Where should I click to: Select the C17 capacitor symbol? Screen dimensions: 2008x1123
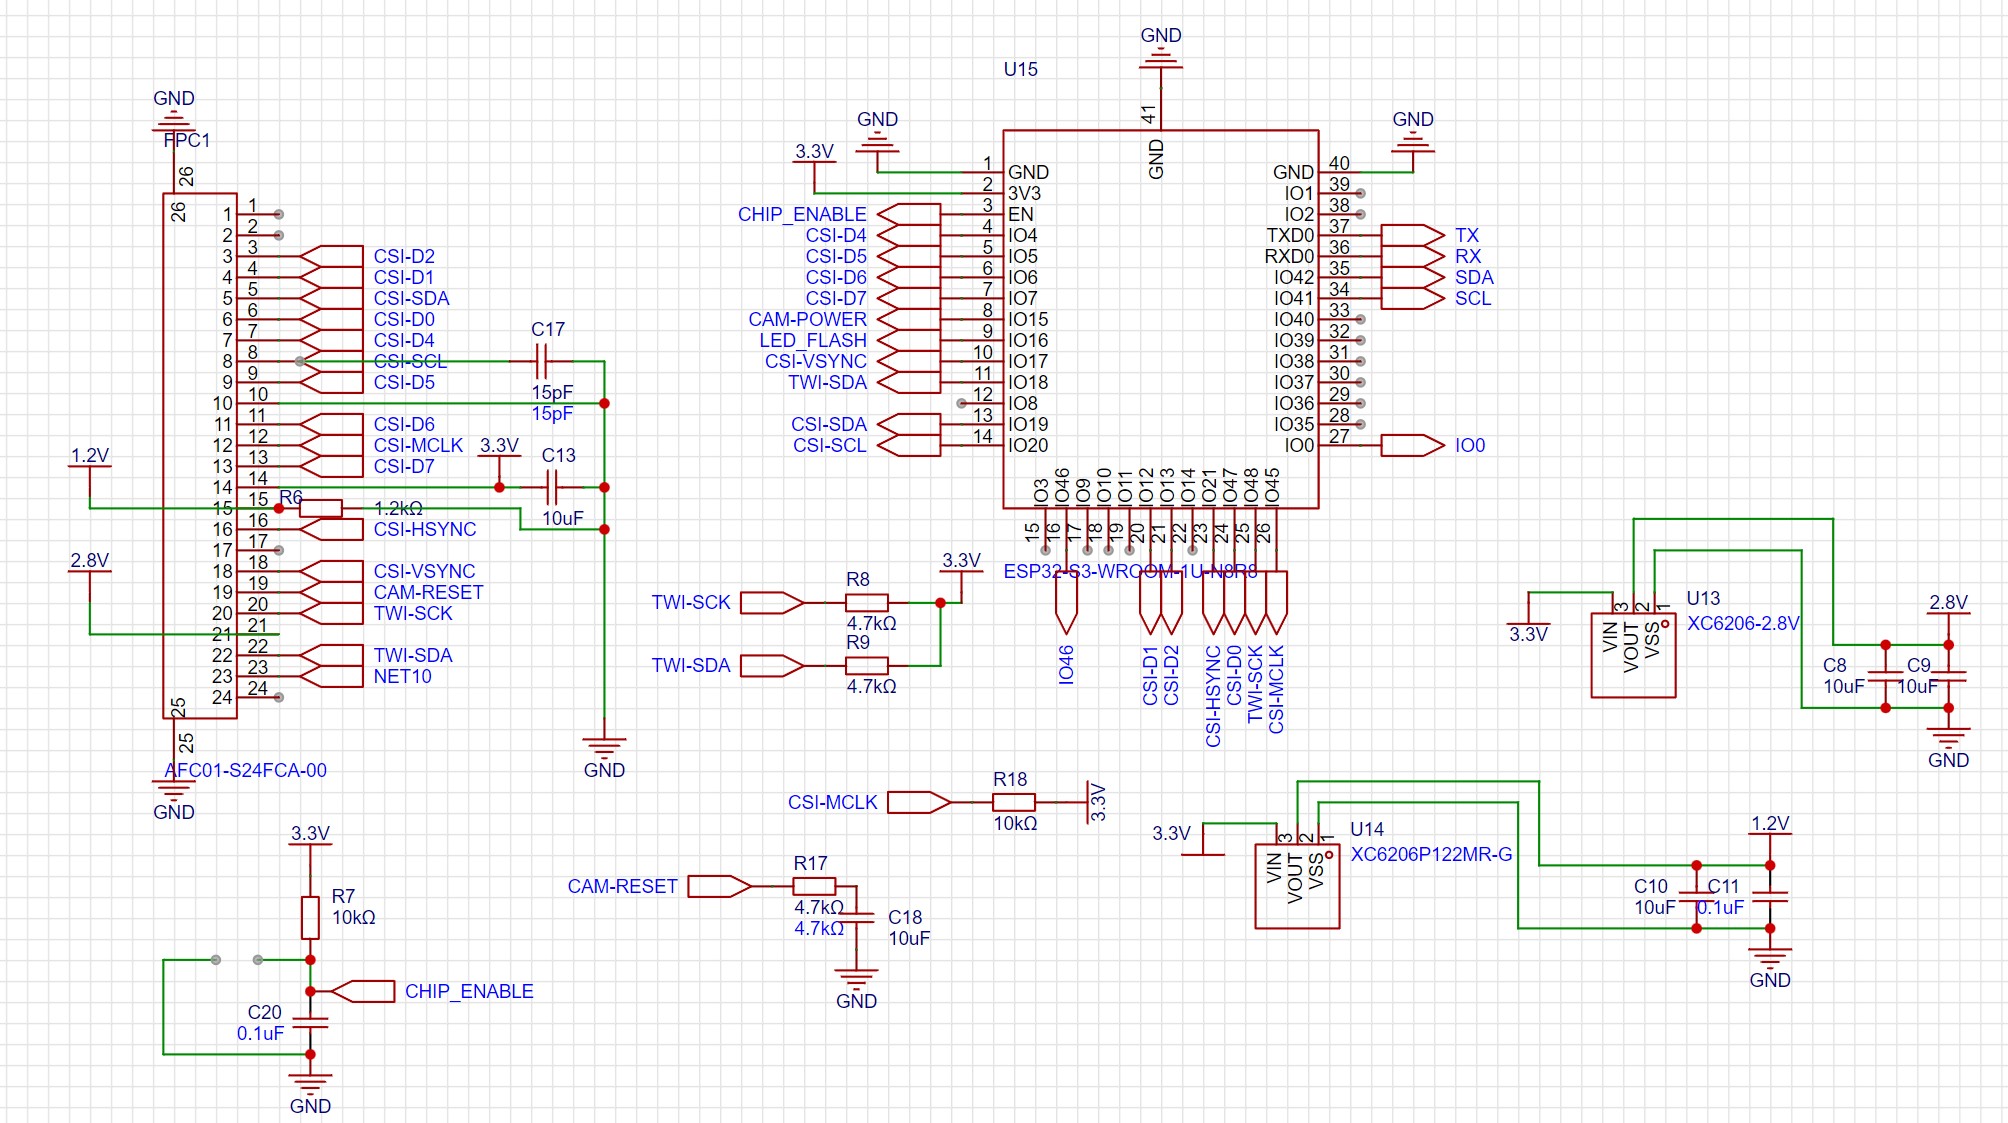541,361
